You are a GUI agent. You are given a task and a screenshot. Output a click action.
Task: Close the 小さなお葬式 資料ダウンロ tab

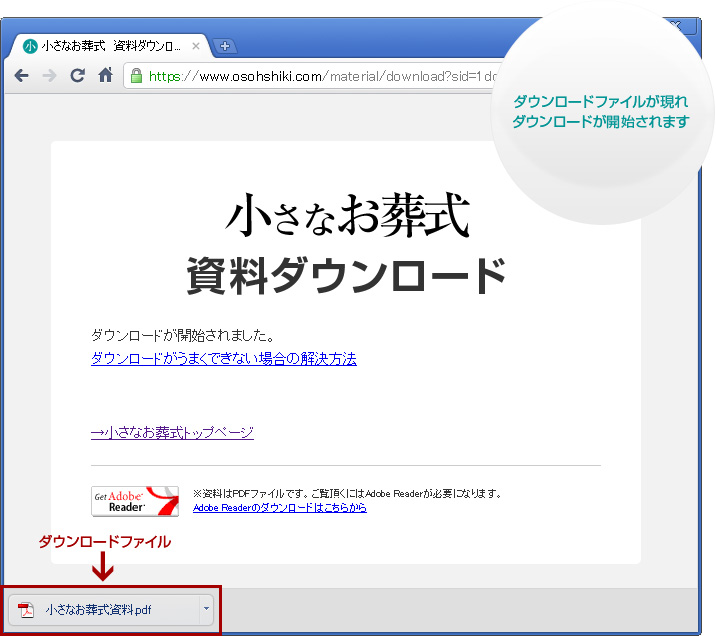196,46
